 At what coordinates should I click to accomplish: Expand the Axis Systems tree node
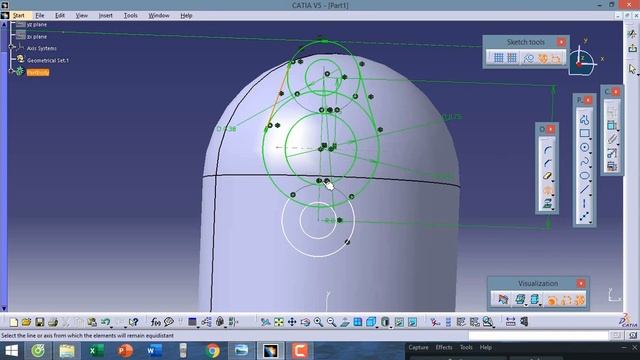11,48
